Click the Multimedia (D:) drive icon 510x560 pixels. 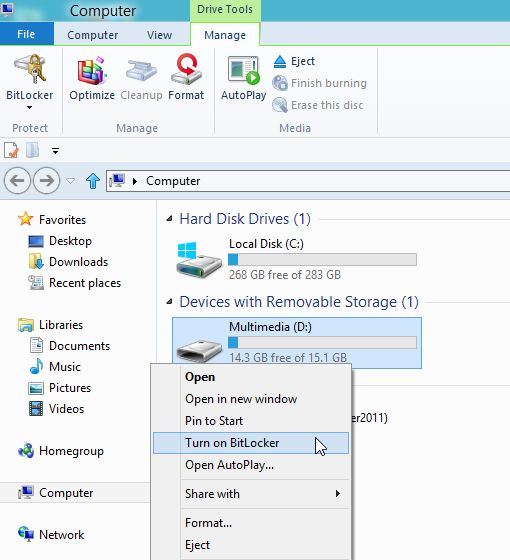pyautogui.click(x=199, y=351)
